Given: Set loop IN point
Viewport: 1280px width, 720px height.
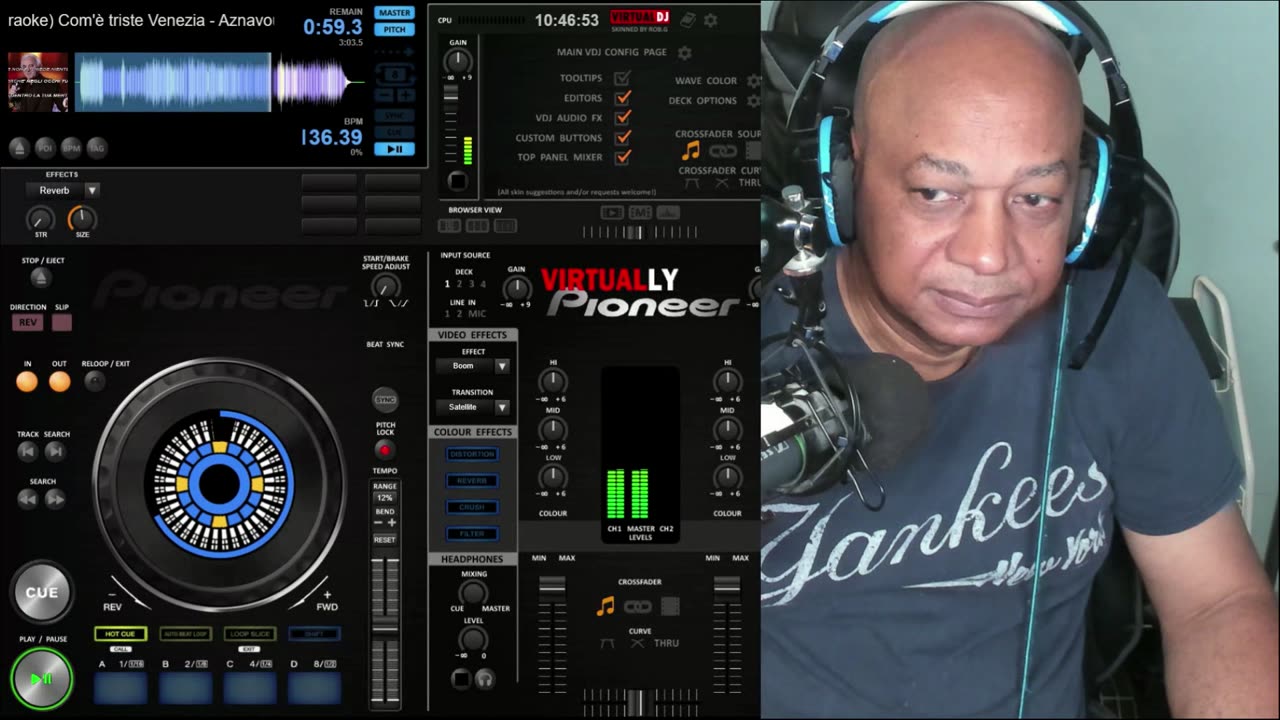Looking at the screenshot, I should click(27, 381).
